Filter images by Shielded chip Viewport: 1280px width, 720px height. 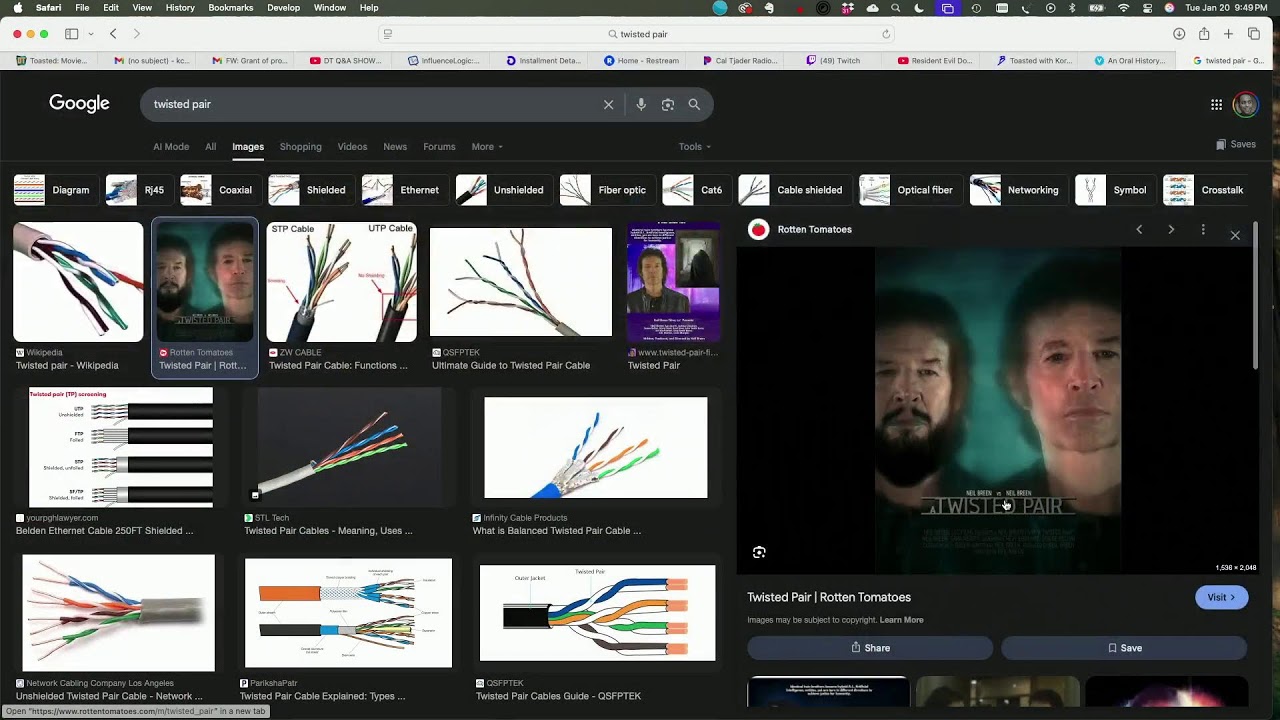tap(309, 190)
